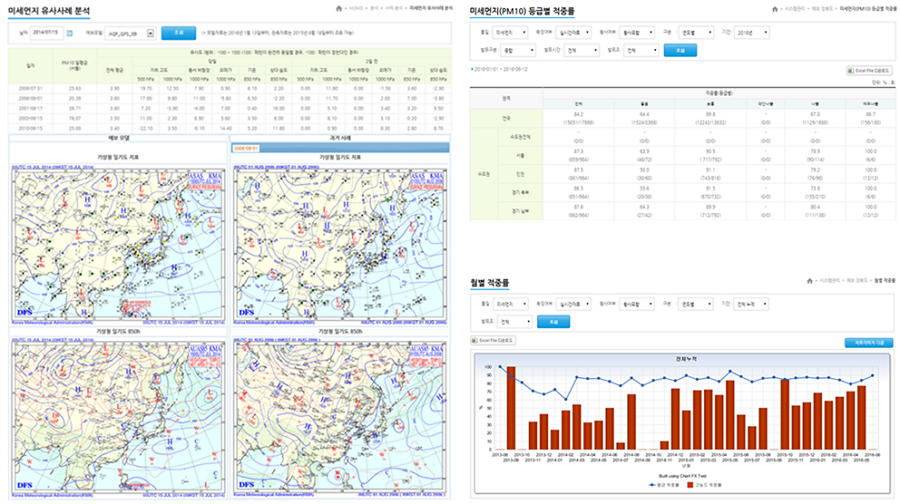Open the 발표조 dropdown beside the PM10 조회 button

pyautogui.click(x=641, y=51)
